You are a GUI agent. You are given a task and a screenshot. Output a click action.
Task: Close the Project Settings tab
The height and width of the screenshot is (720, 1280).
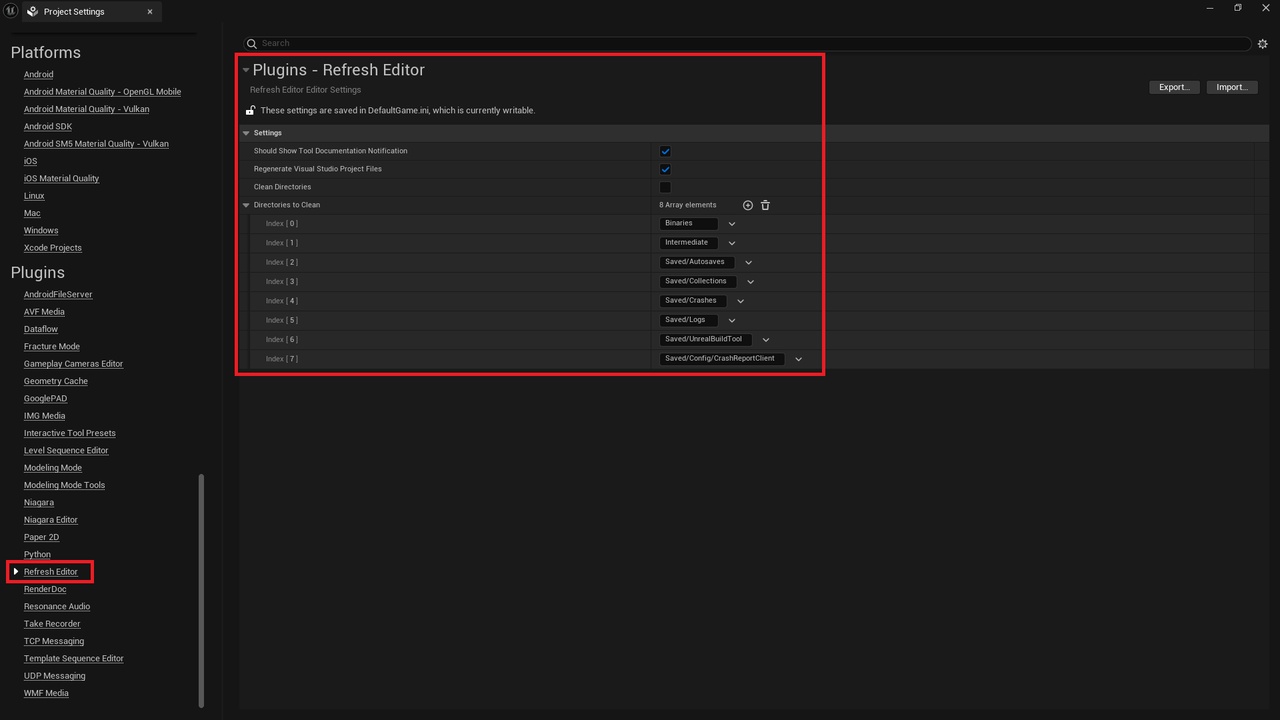[x=150, y=12]
